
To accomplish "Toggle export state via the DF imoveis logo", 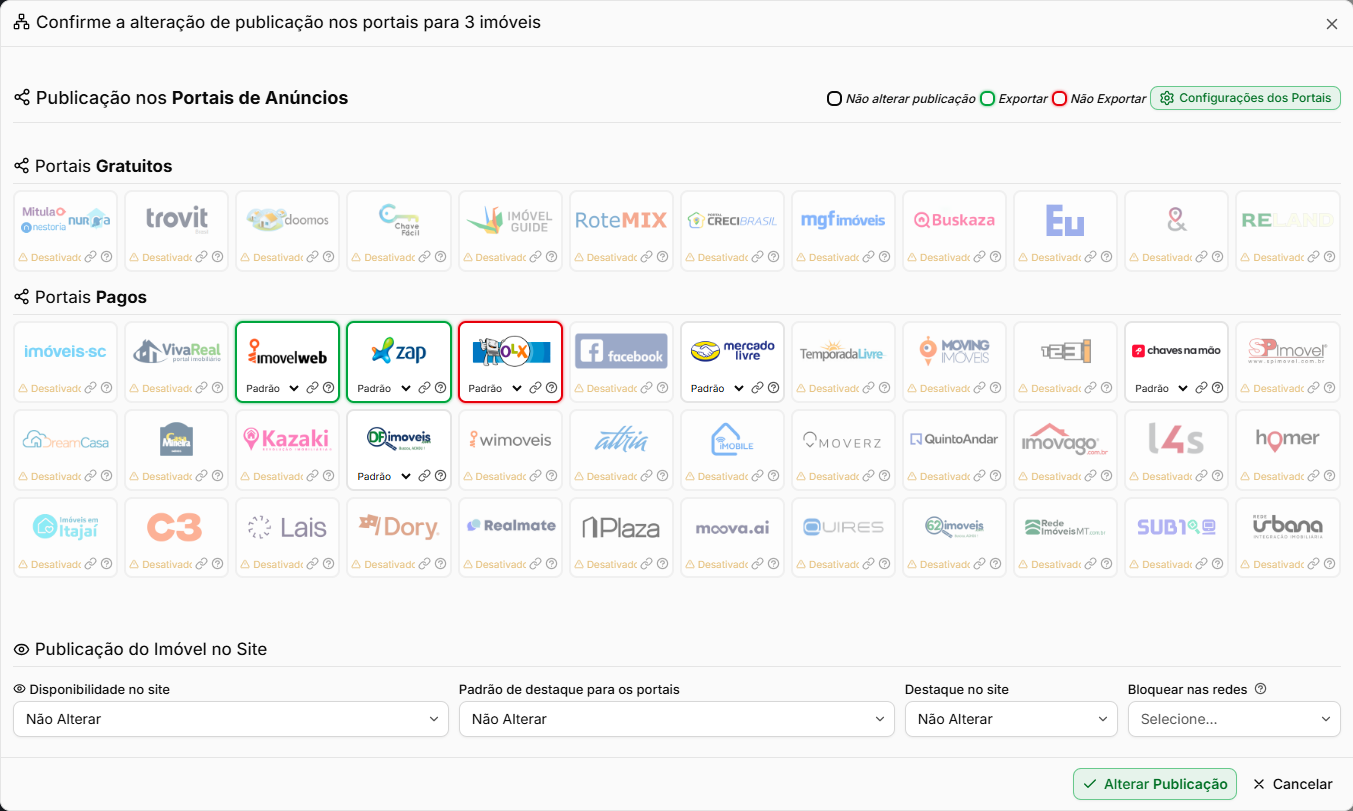I will click(x=399, y=439).
